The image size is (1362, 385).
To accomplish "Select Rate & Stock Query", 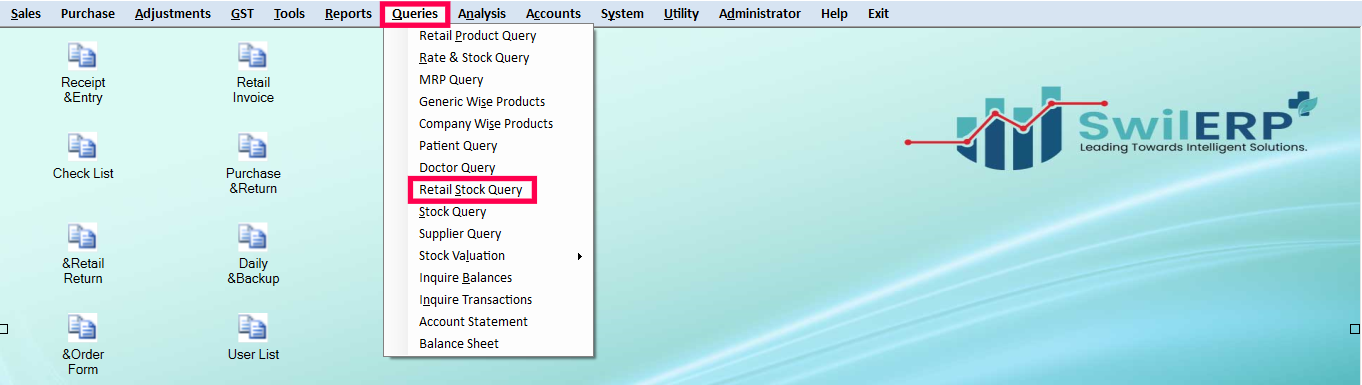I will tap(489, 58).
